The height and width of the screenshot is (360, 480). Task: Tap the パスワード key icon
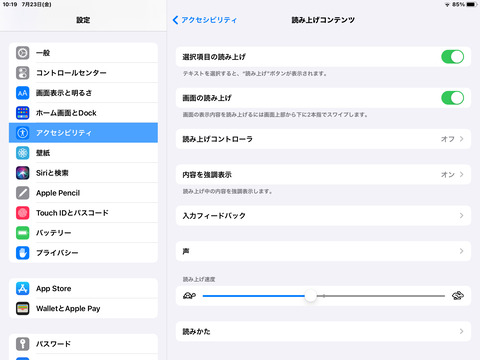[x=23, y=344]
